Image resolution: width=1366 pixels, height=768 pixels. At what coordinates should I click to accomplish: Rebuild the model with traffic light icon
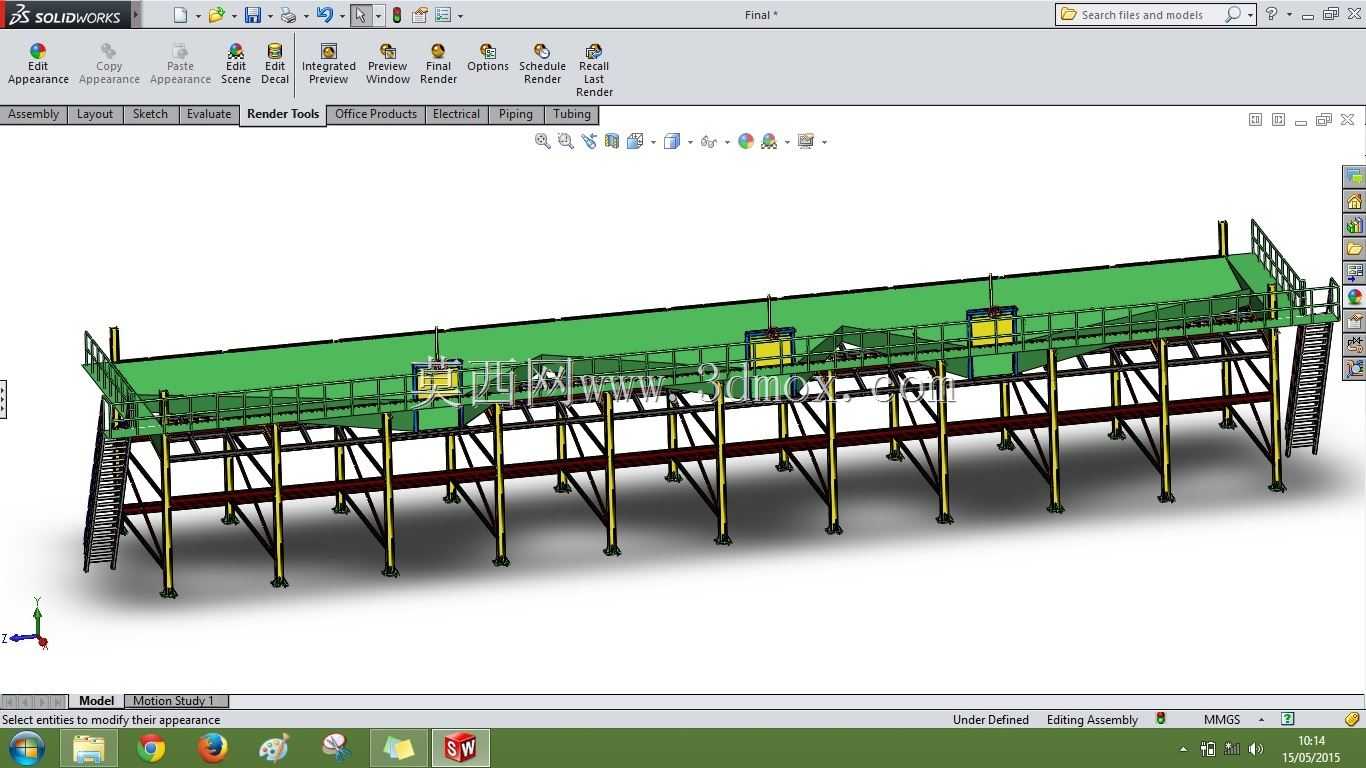(397, 15)
